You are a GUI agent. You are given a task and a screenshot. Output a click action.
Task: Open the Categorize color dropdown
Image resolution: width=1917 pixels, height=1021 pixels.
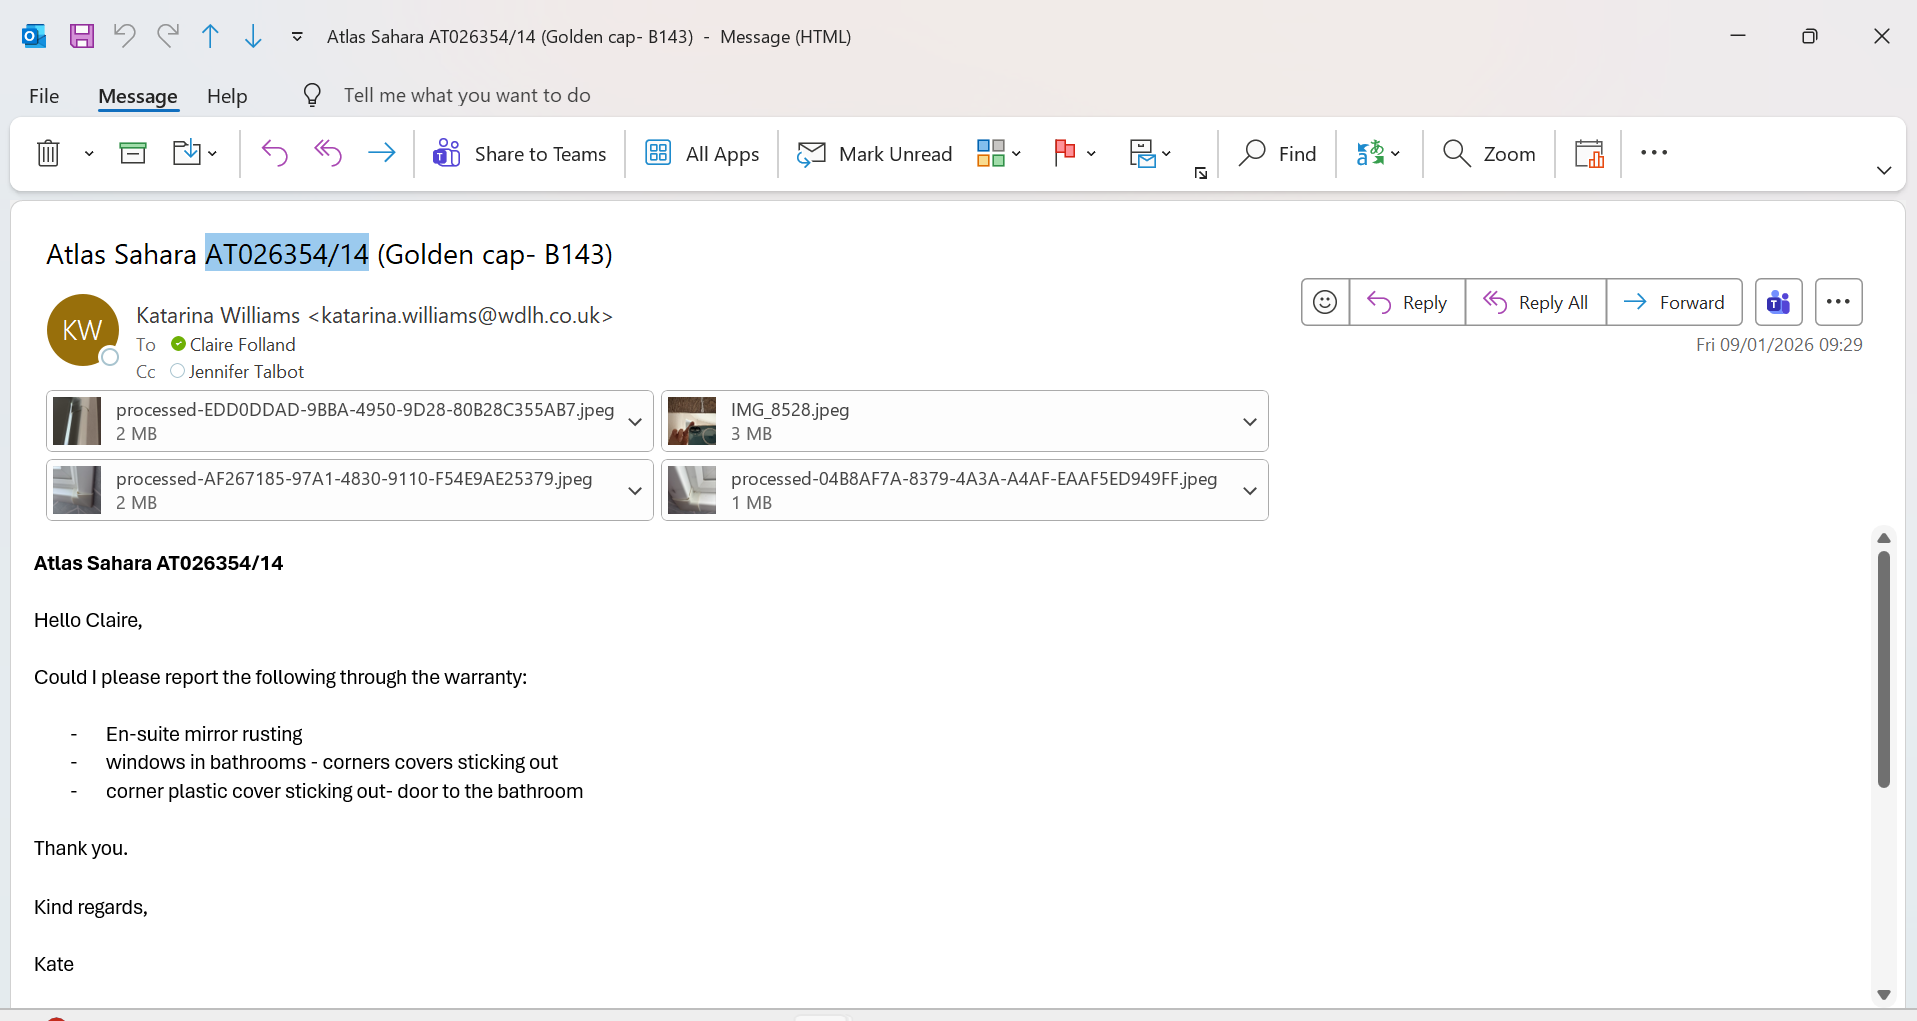(x=999, y=153)
